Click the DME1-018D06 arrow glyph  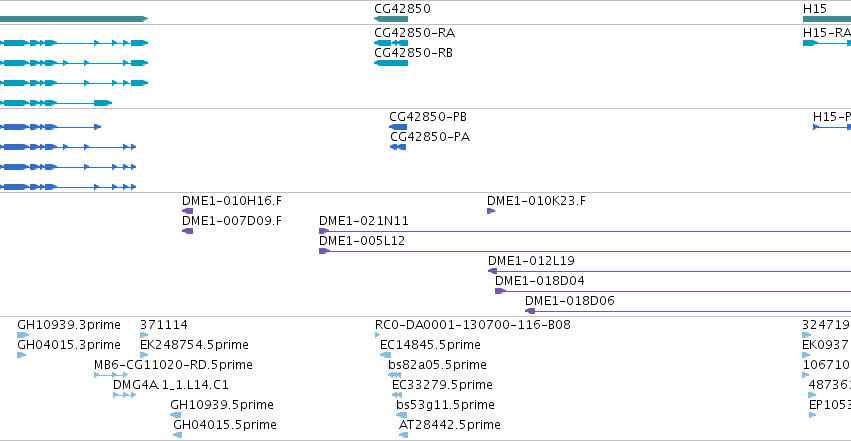530,311
